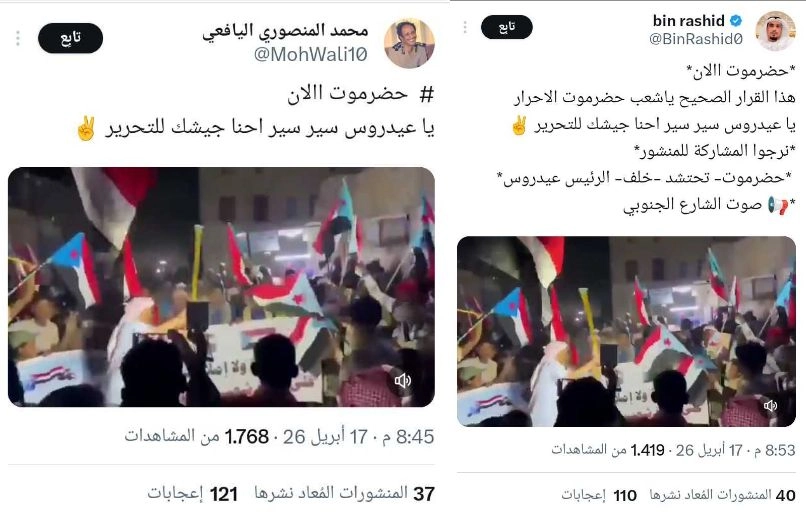View the 40 reposts on the bin rashid post
Viewport: 806px width, 512px height.
pos(722,495)
